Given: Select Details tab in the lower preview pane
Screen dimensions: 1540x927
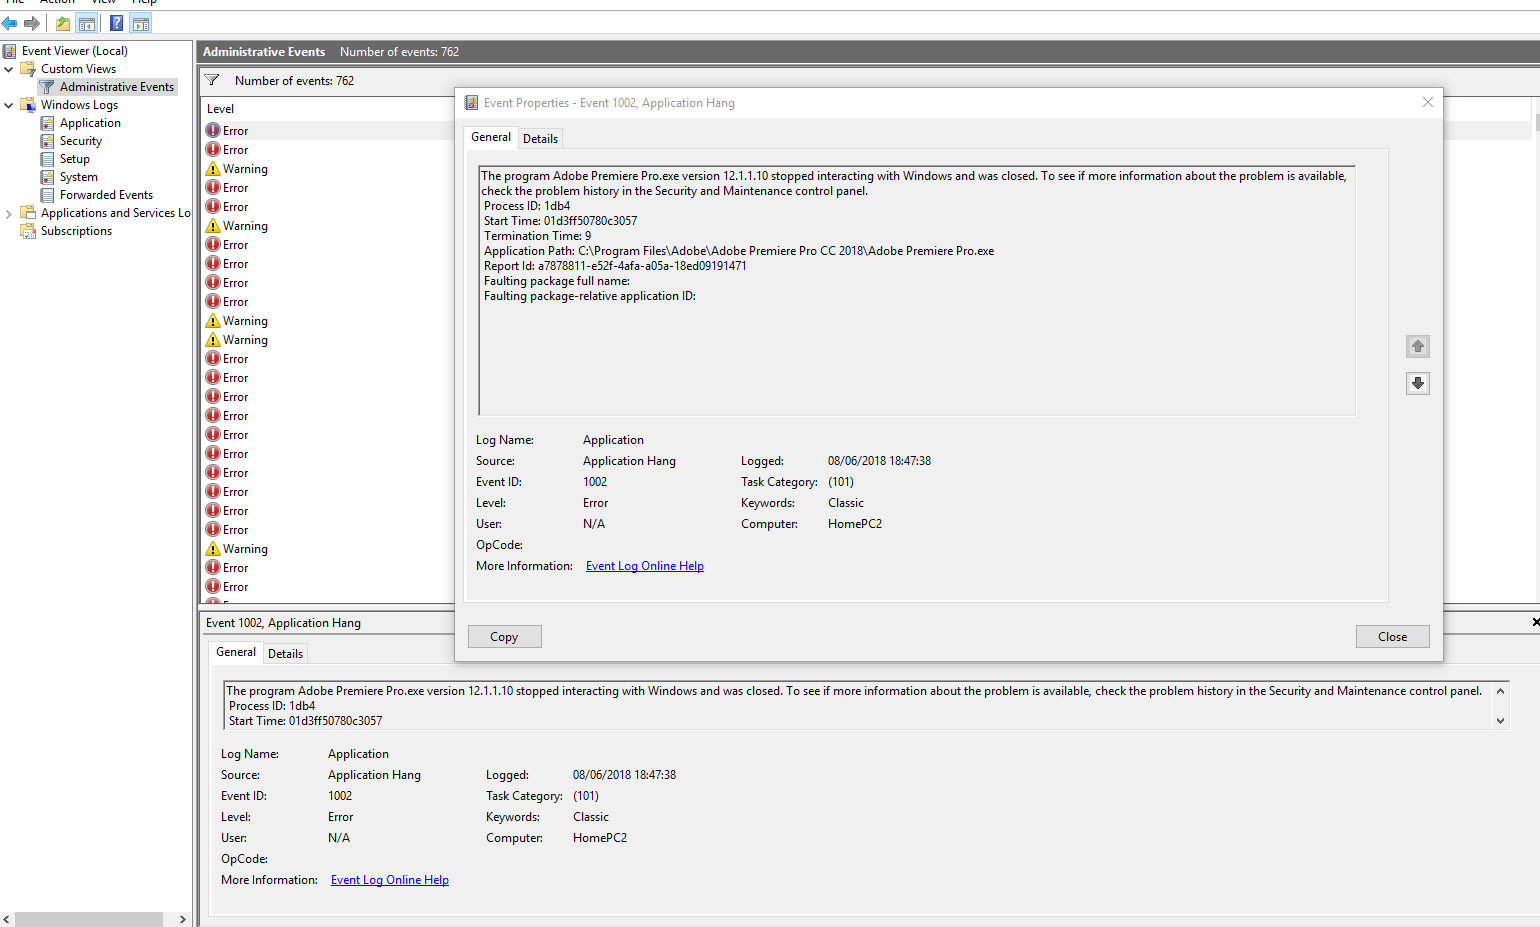Looking at the screenshot, I should coord(285,654).
